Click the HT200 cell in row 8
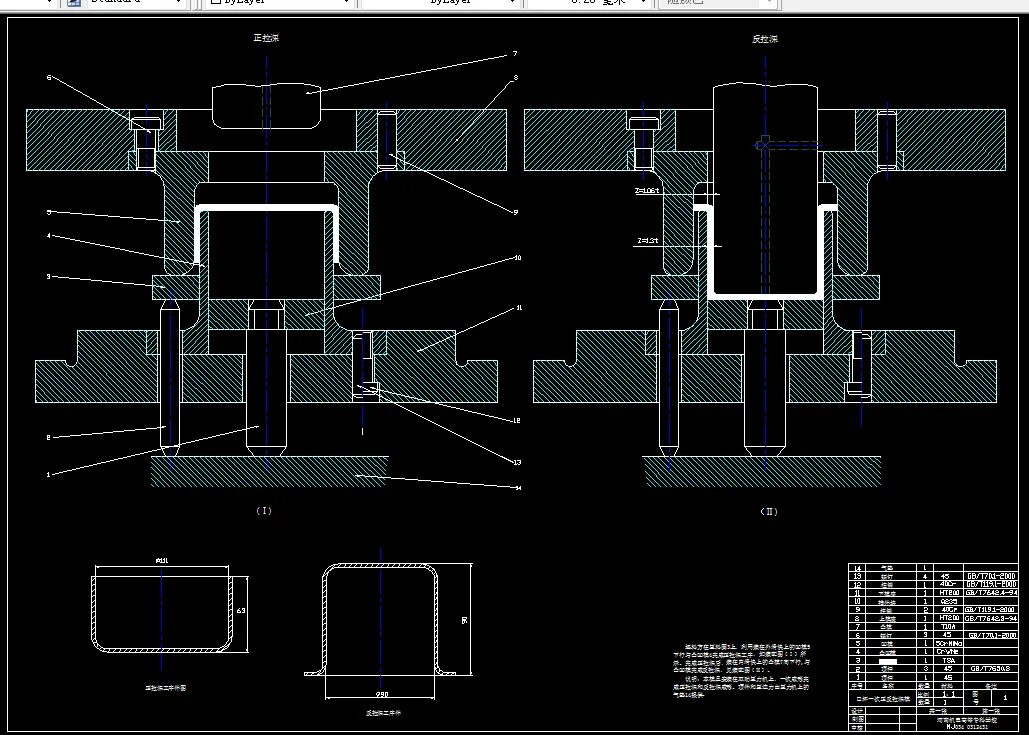The image size is (1029, 735). (x=946, y=618)
